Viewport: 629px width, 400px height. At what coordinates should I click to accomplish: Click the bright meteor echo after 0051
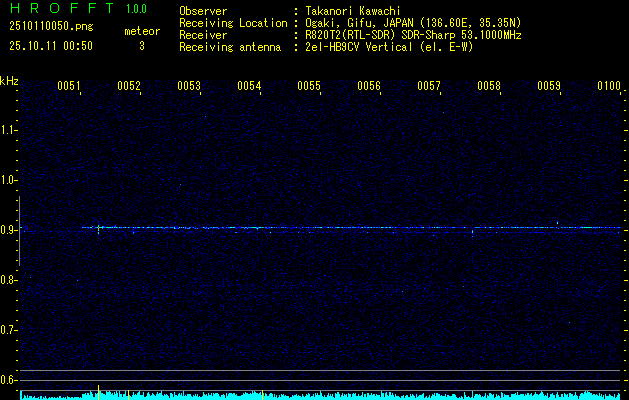pos(98,228)
